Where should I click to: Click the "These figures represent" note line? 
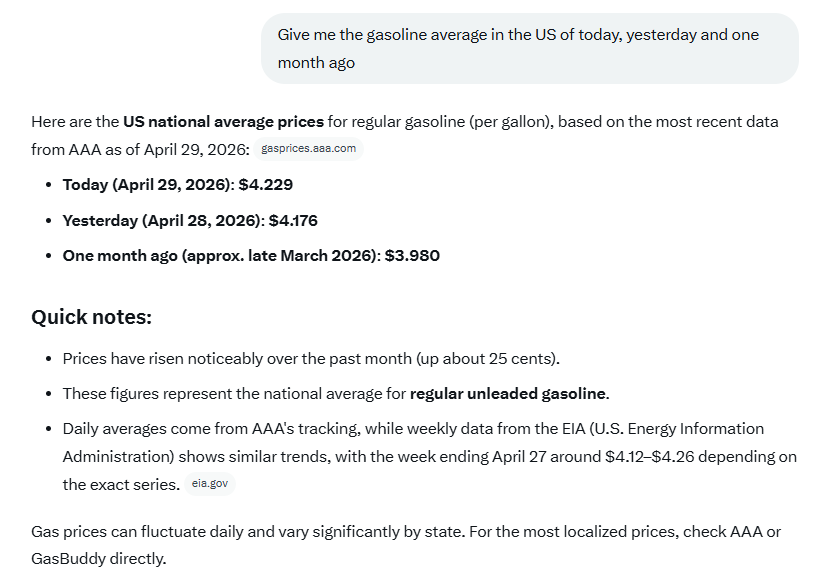click(336, 394)
